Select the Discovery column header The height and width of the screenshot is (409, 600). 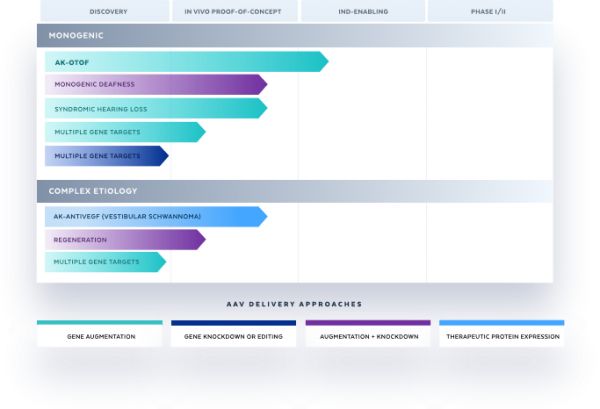pyautogui.click(x=107, y=12)
